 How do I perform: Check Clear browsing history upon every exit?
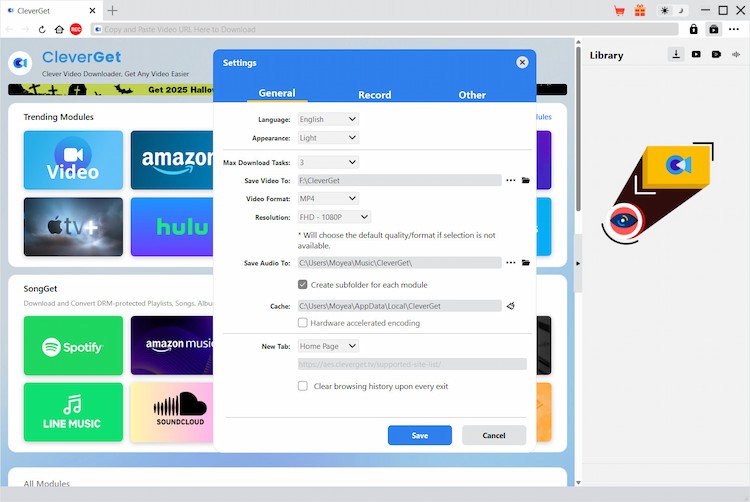(303, 386)
